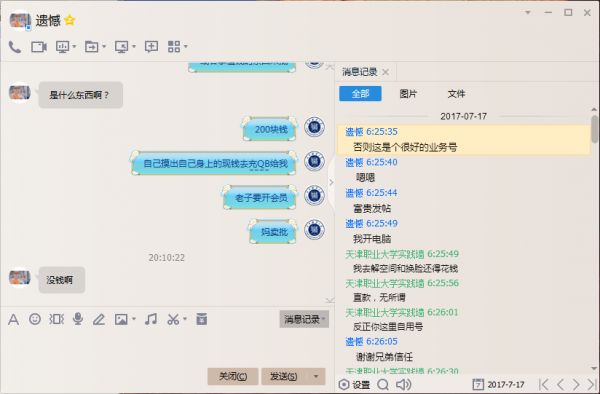The image size is (600, 394).
Task: Open the window menu dropdown triangle in title bar
Action: point(528,13)
